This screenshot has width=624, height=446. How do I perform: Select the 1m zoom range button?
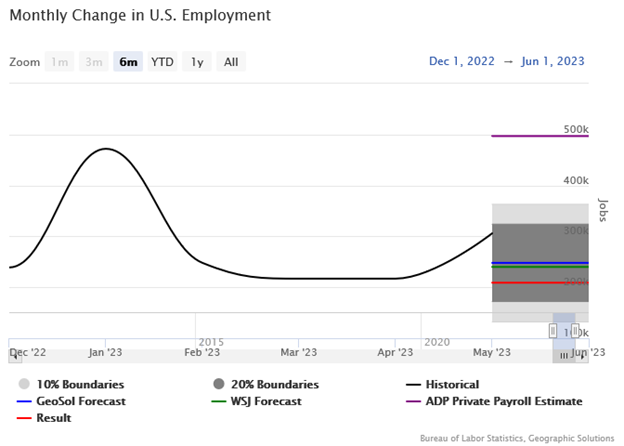[60, 62]
